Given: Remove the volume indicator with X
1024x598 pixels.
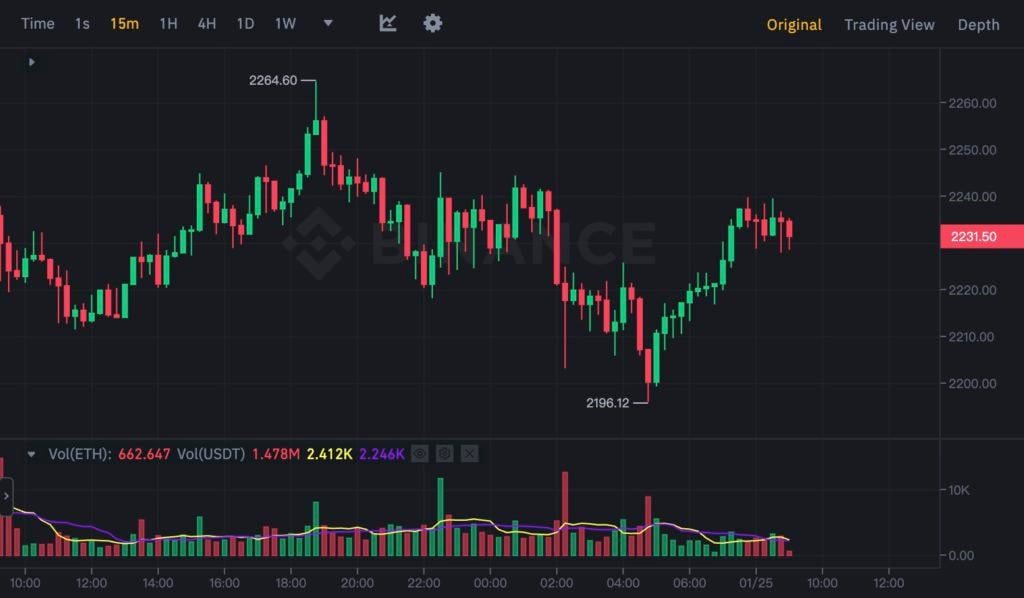Looking at the screenshot, I should coord(469,454).
